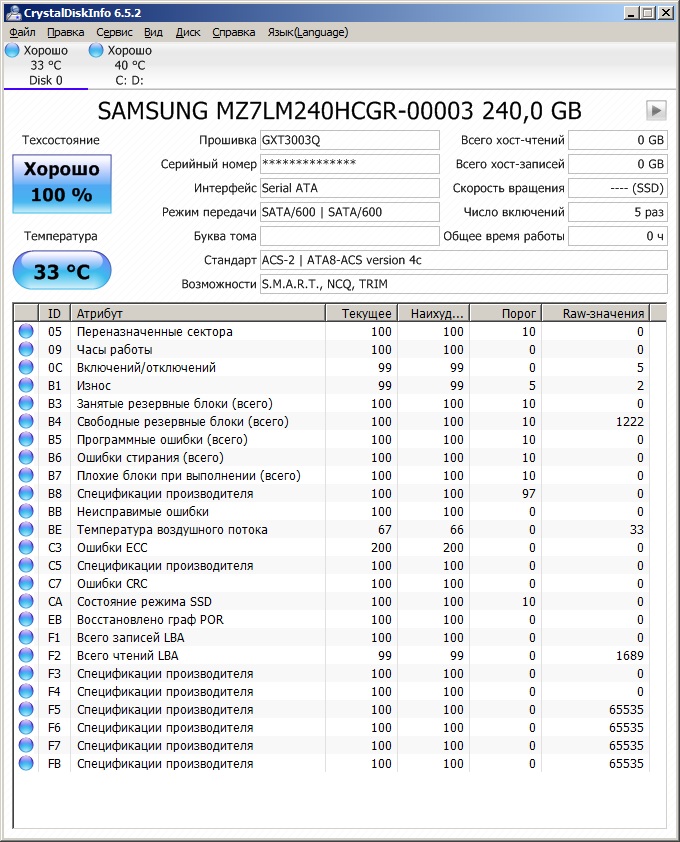
Task: Click the Интерфейс field Serial ATA
Action: click(x=350, y=188)
